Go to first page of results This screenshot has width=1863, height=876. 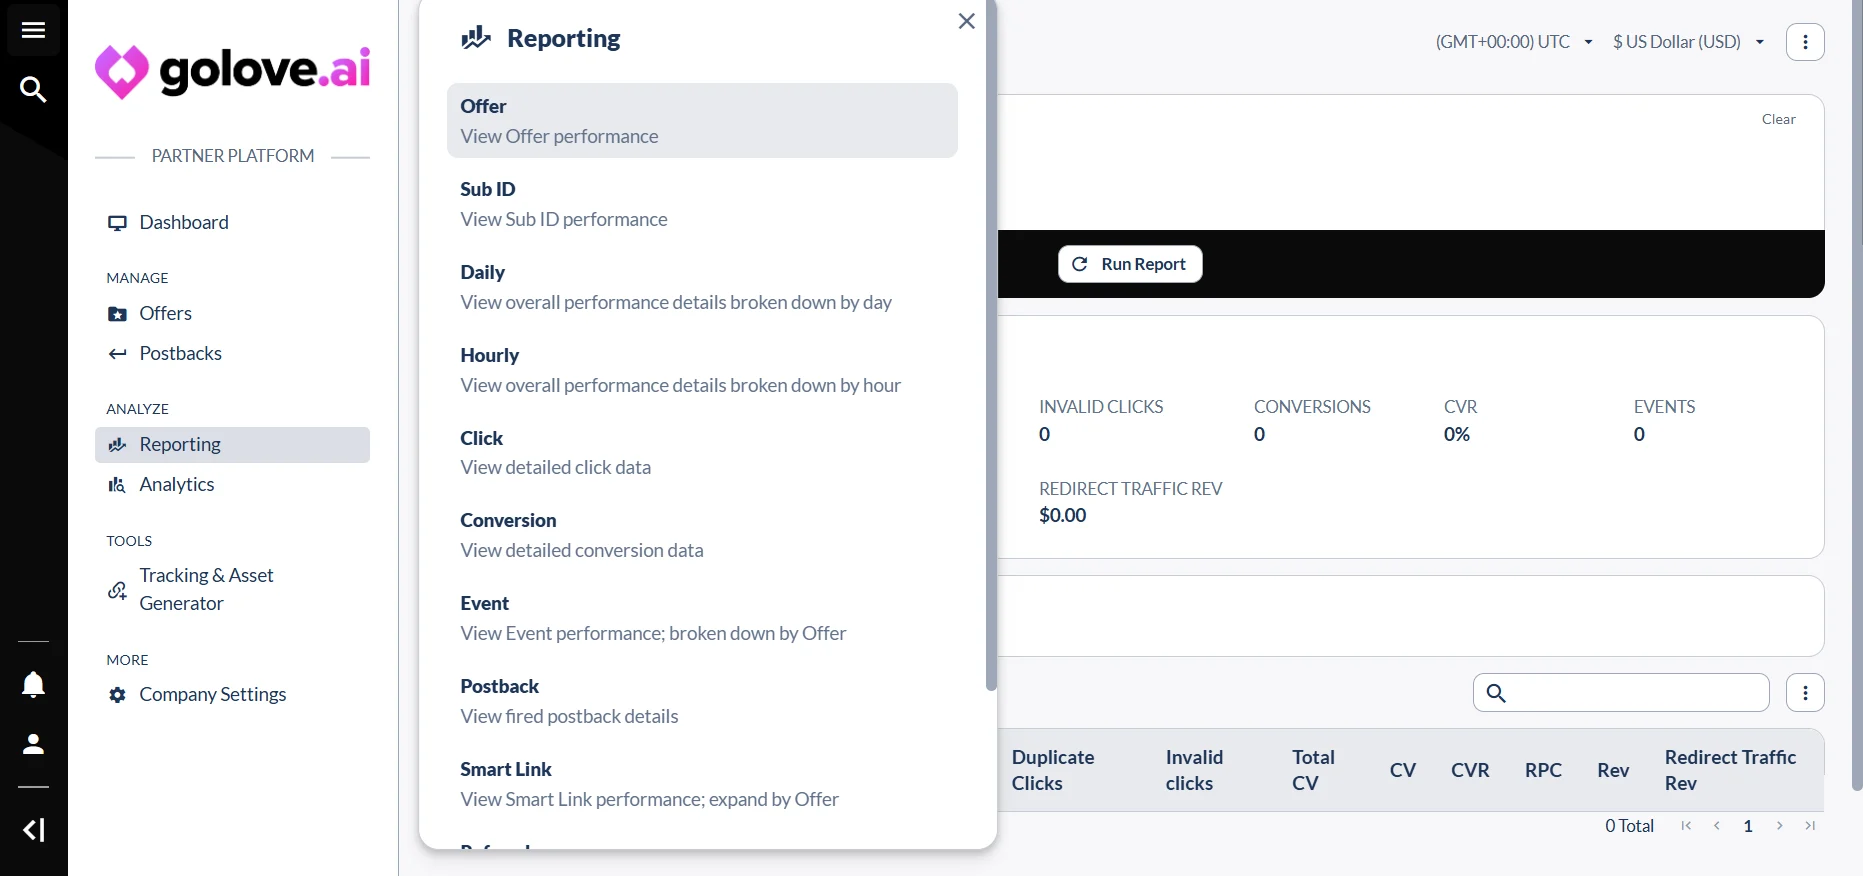1687,826
